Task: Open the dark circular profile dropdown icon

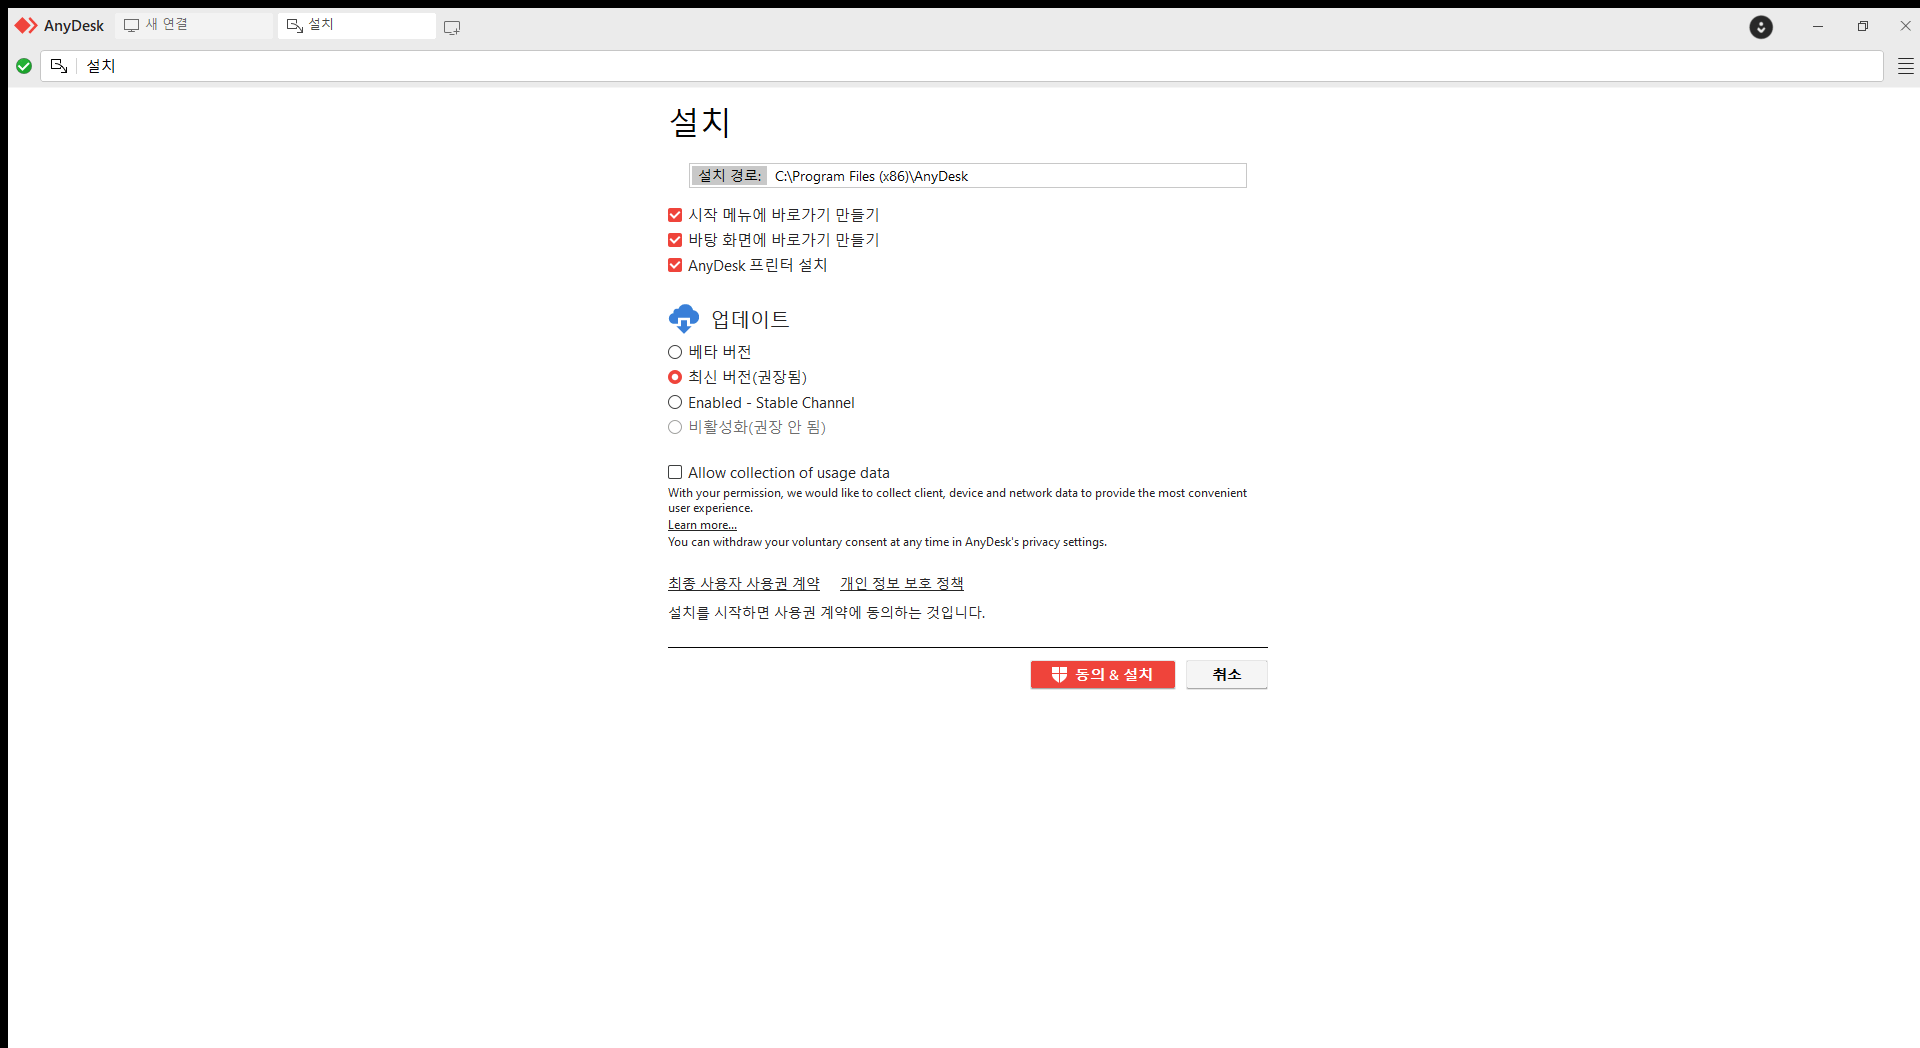Action: tap(1761, 27)
